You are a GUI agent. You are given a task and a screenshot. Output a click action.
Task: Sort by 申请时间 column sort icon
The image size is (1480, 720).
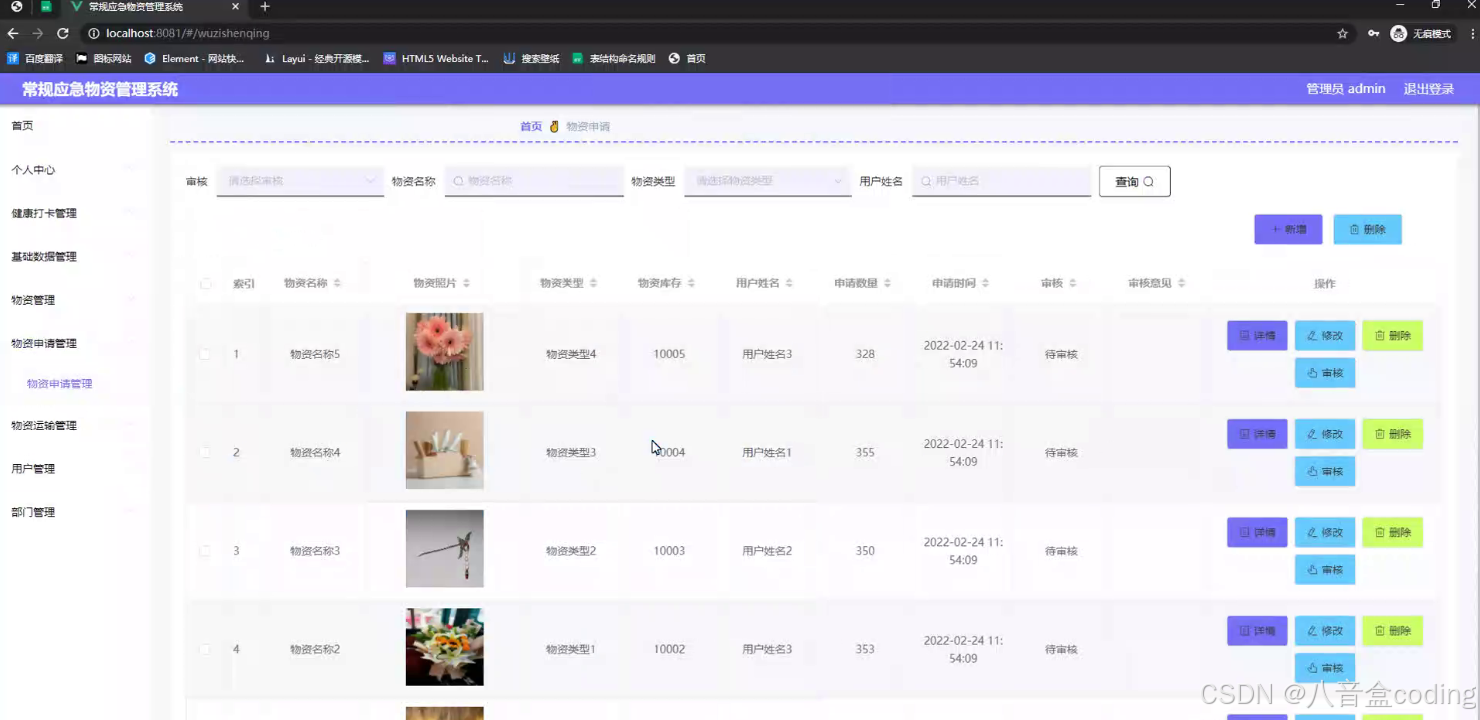point(985,284)
